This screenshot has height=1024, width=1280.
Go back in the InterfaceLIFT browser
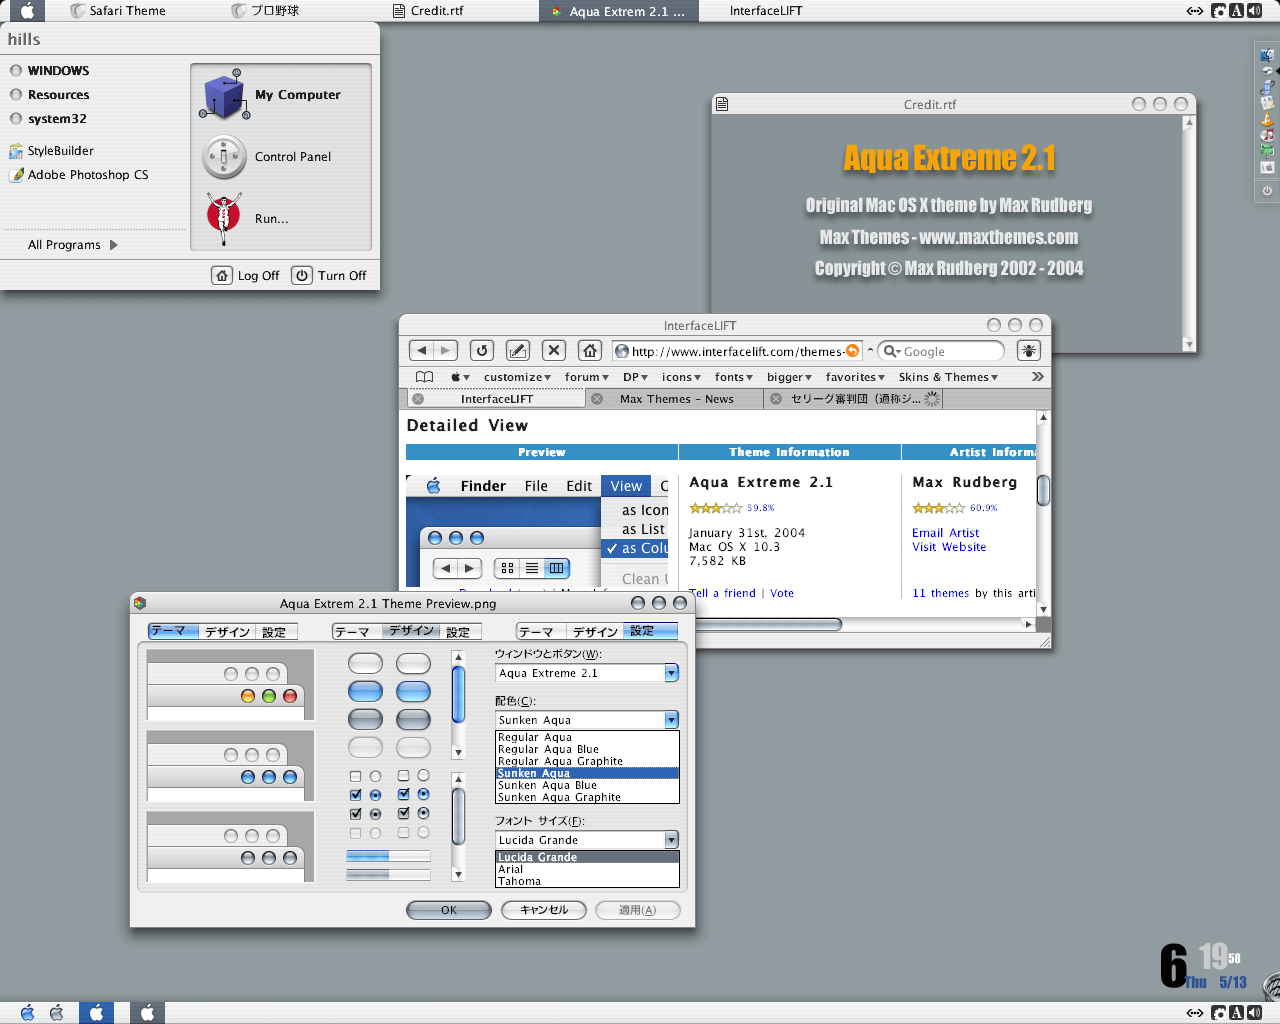pyautogui.click(x=422, y=351)
